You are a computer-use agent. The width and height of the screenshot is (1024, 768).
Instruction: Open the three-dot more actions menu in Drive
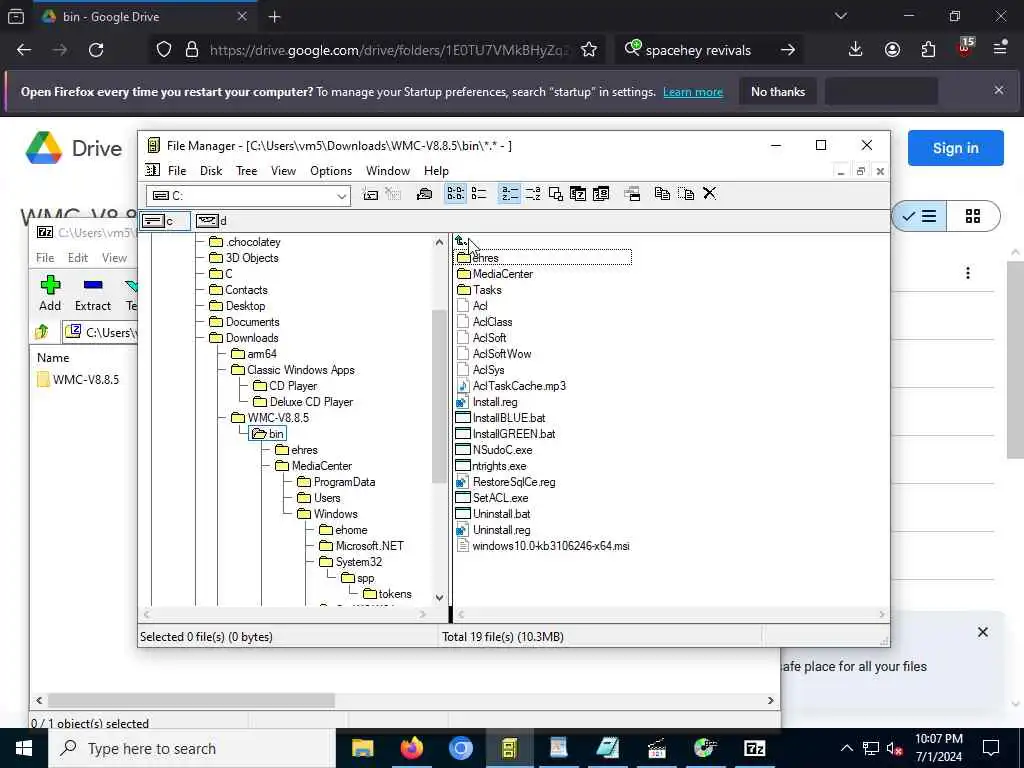(968, 273)
